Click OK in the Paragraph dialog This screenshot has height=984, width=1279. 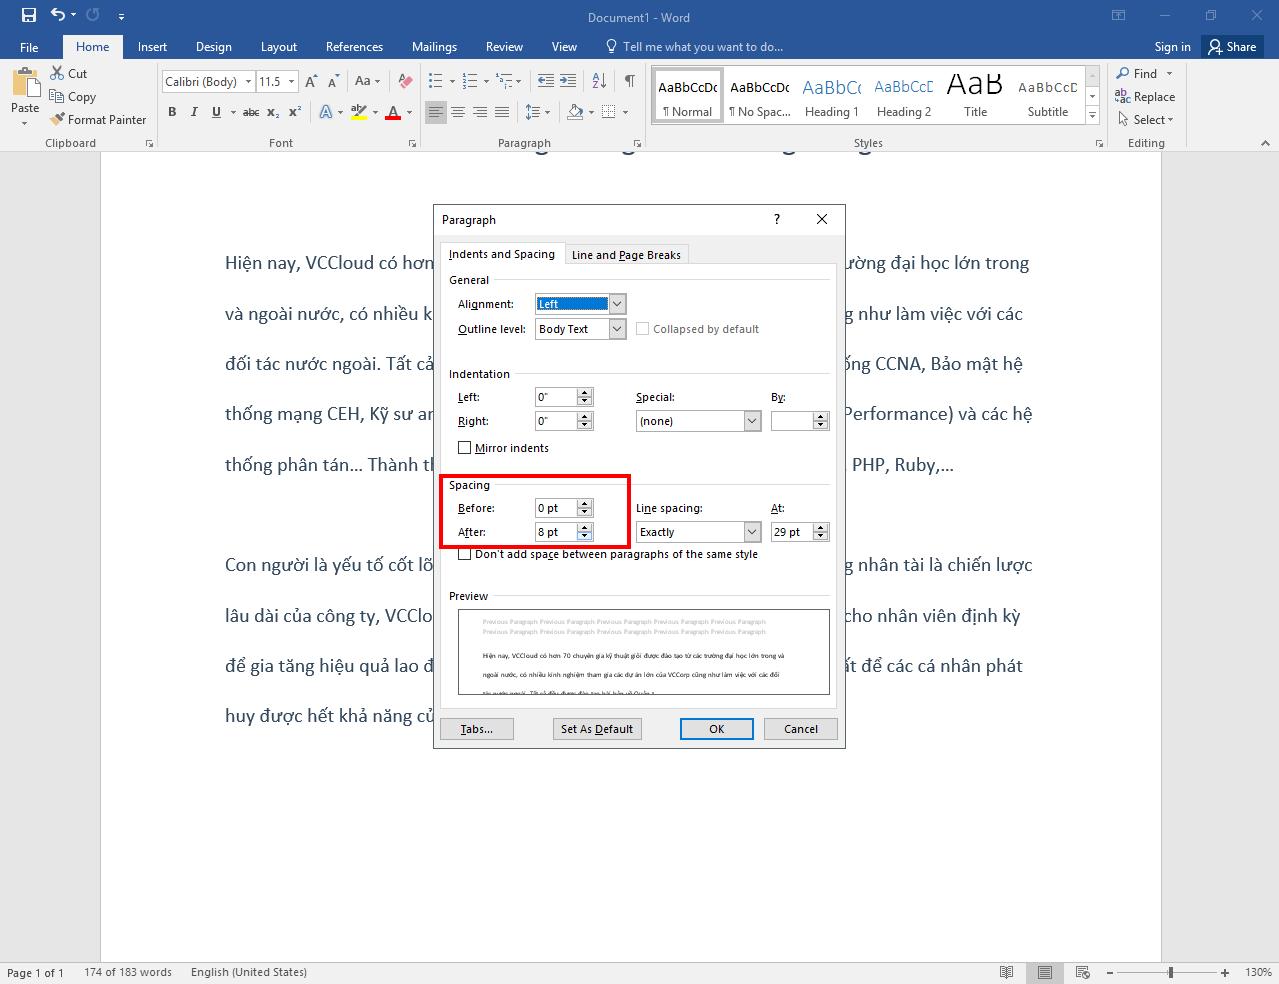point(716,729)
